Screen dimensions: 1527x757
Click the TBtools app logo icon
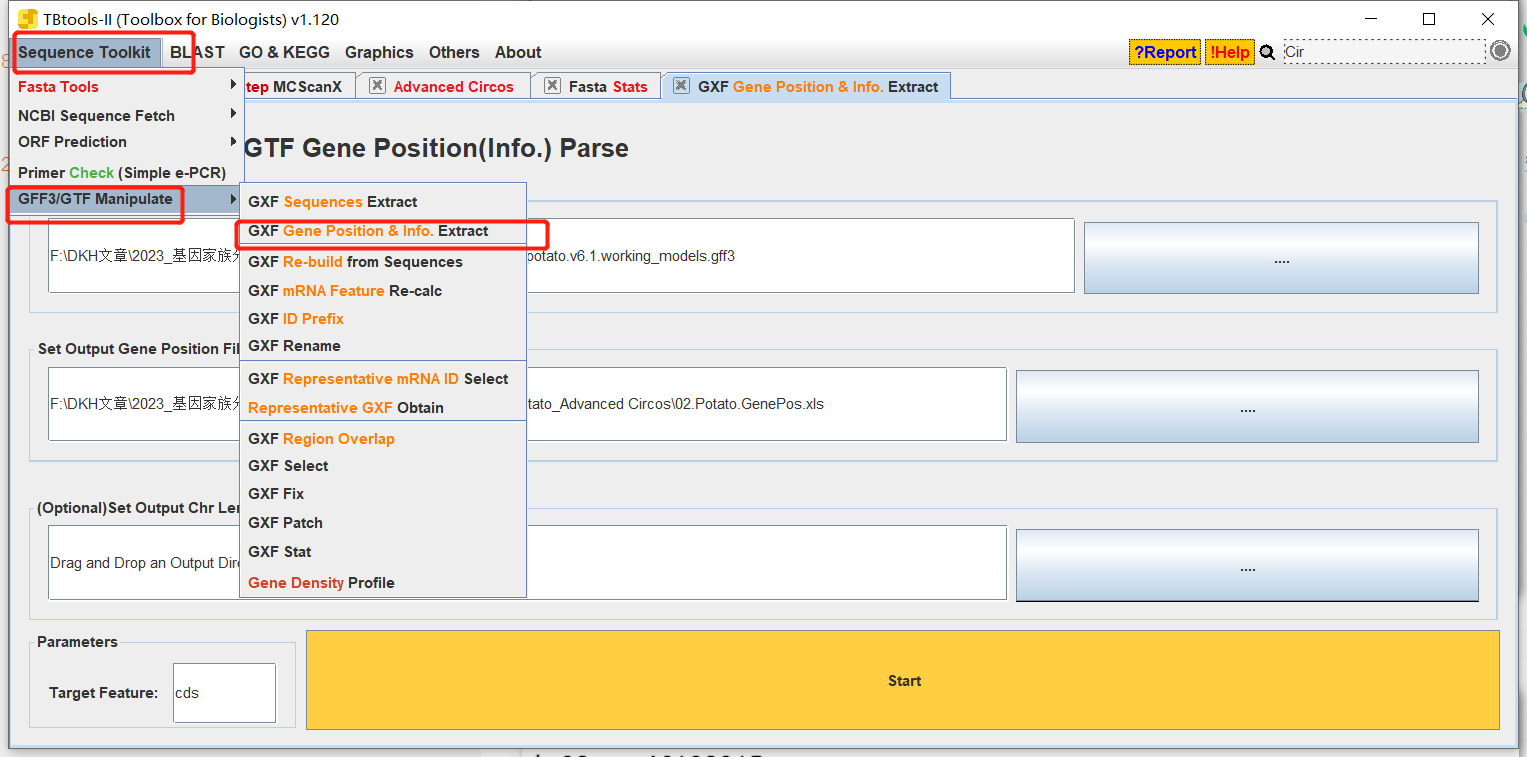pos(28,19)
